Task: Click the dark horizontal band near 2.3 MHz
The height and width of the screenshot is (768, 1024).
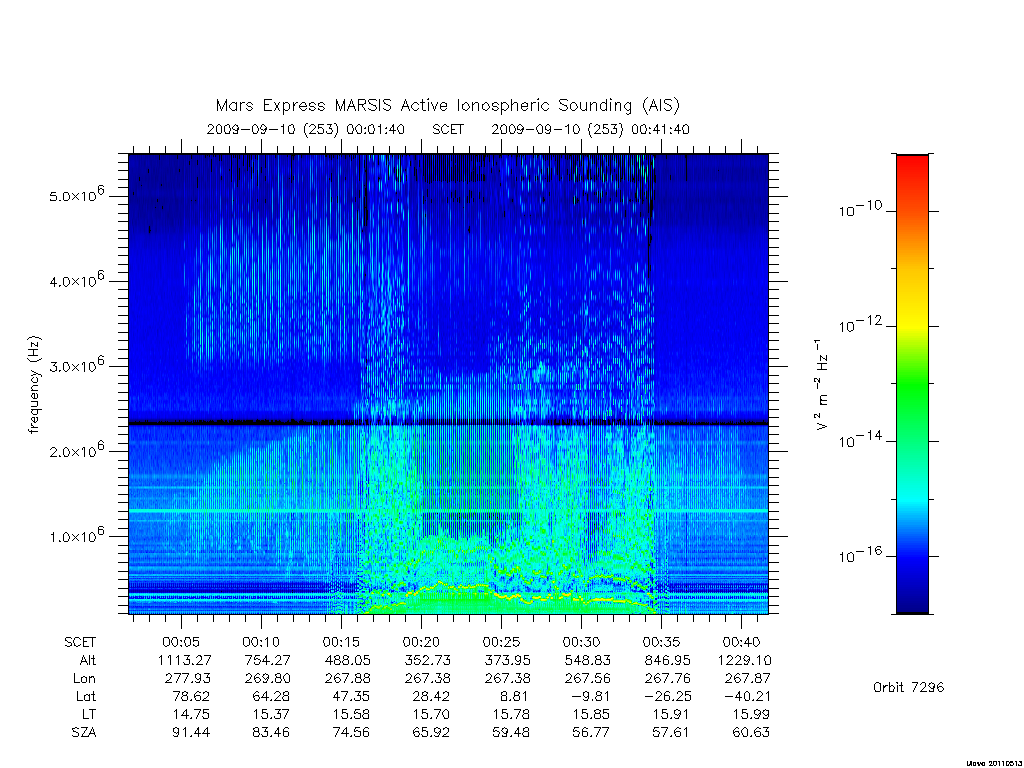Action: [x=448, y=423]
